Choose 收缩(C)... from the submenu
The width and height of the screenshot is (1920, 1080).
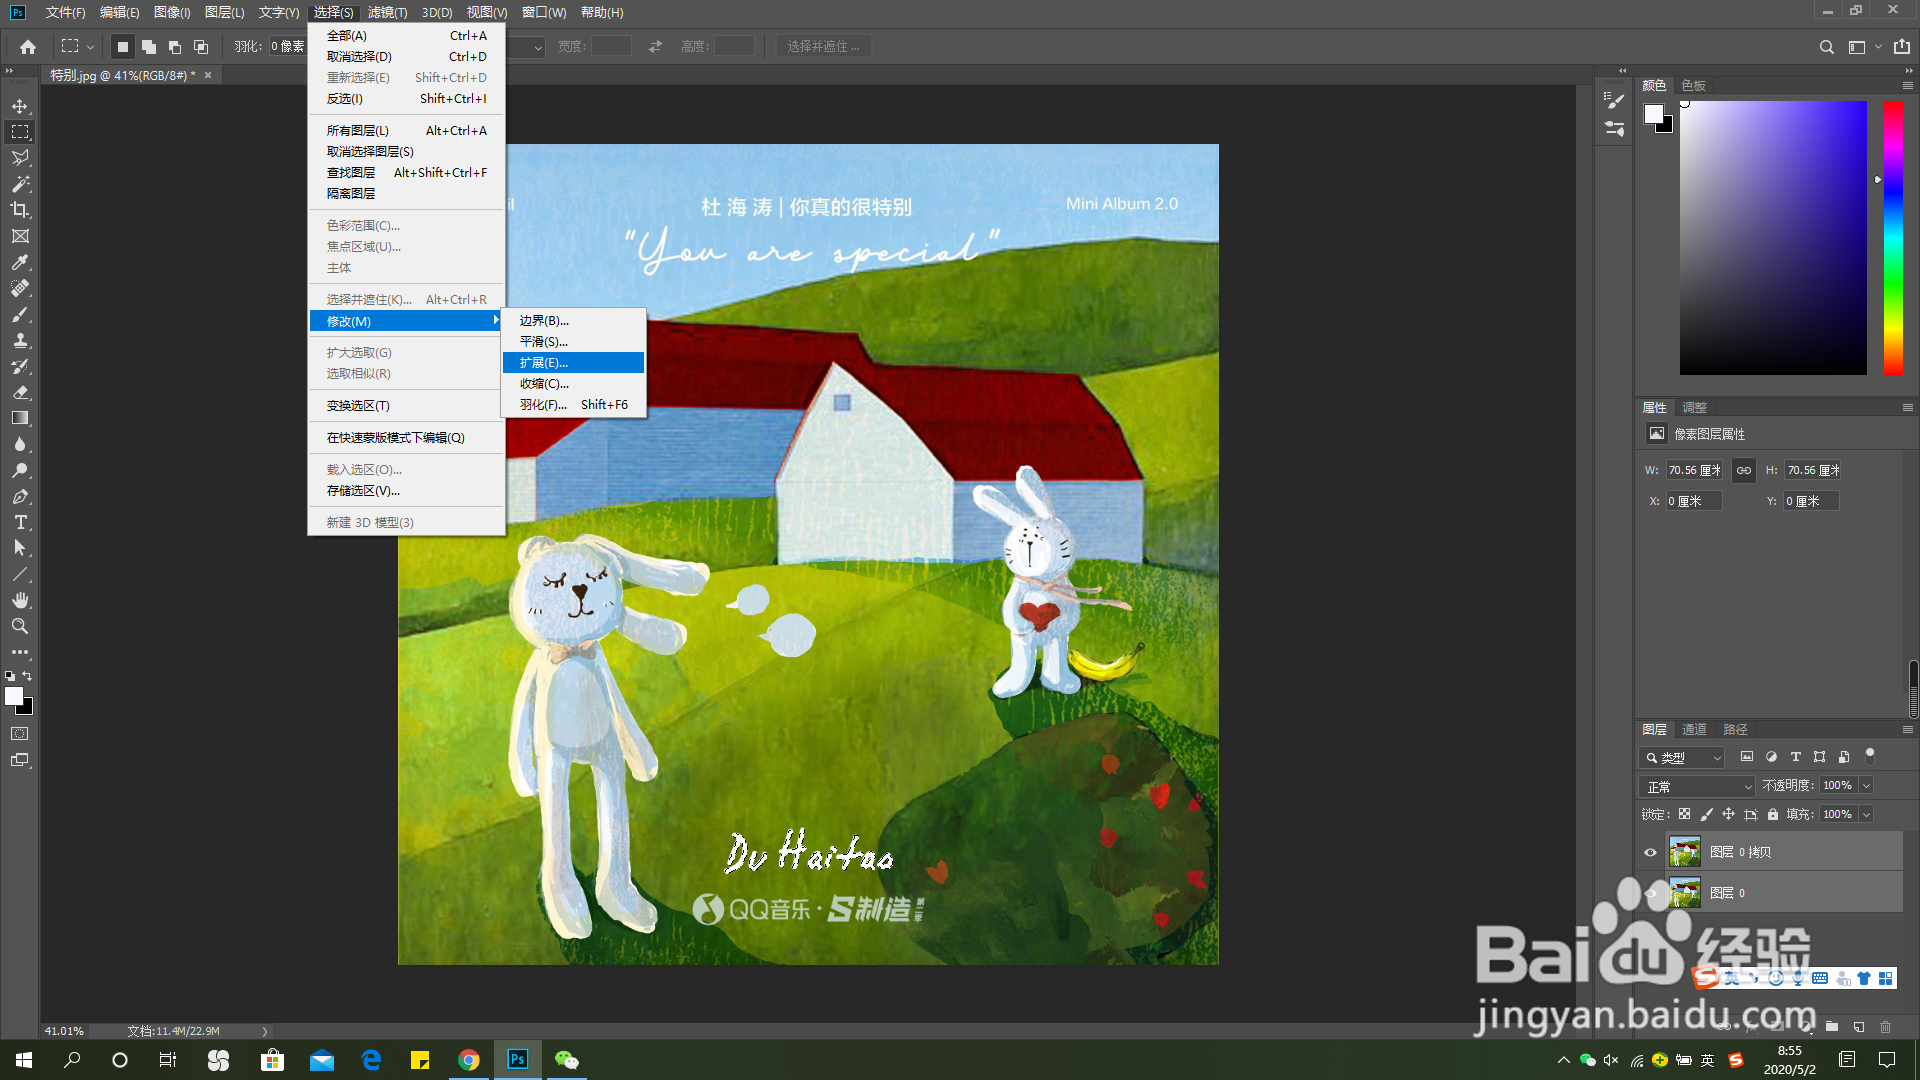click(x=573, y=384)
